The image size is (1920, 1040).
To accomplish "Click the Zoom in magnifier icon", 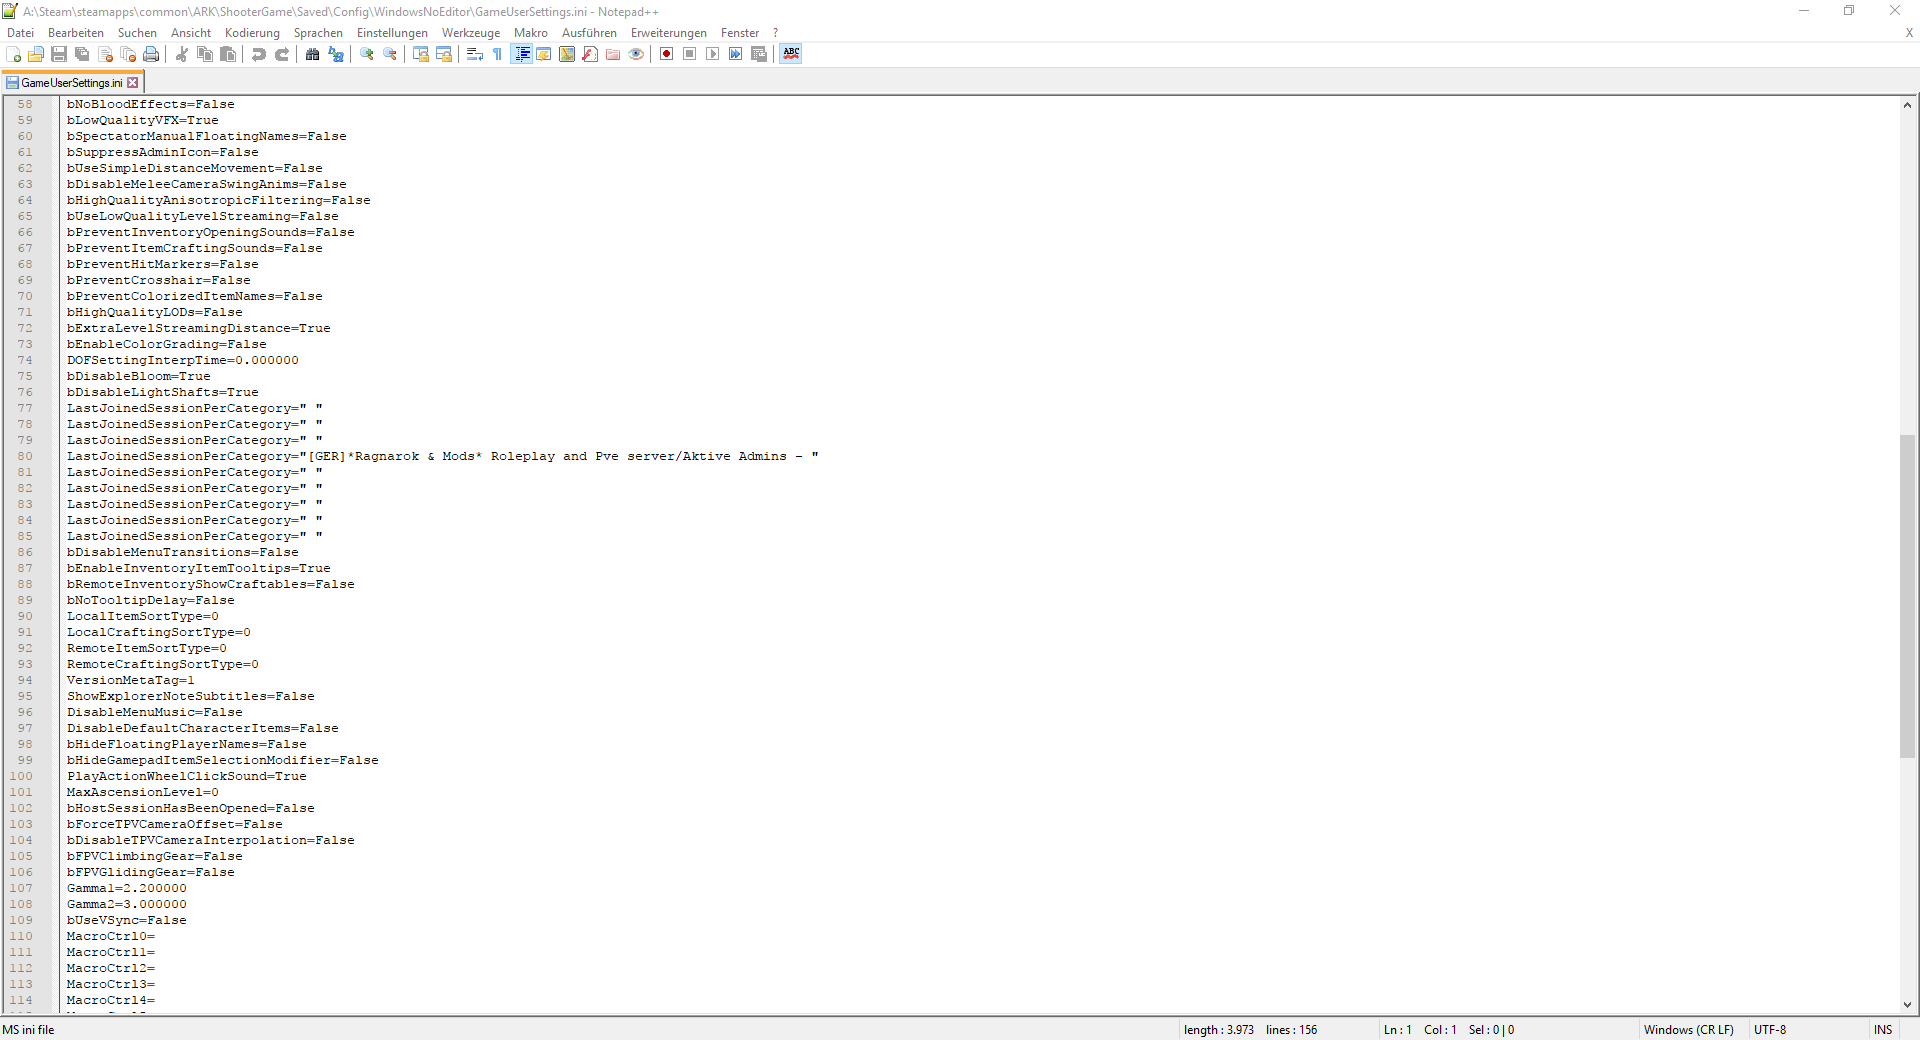I will click(367, 54).
